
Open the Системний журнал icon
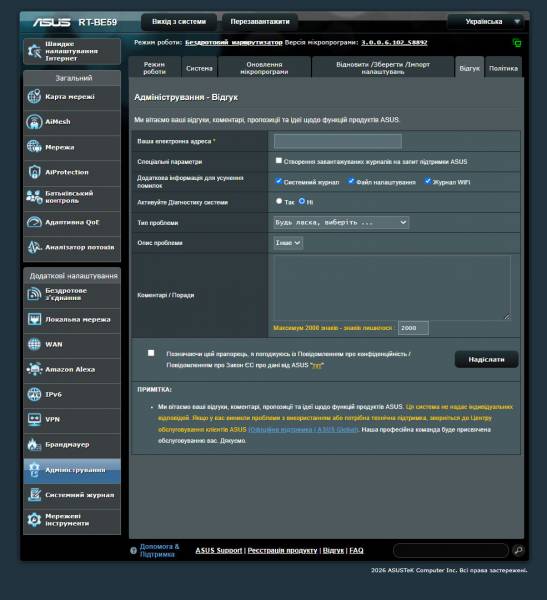point(34,495)
